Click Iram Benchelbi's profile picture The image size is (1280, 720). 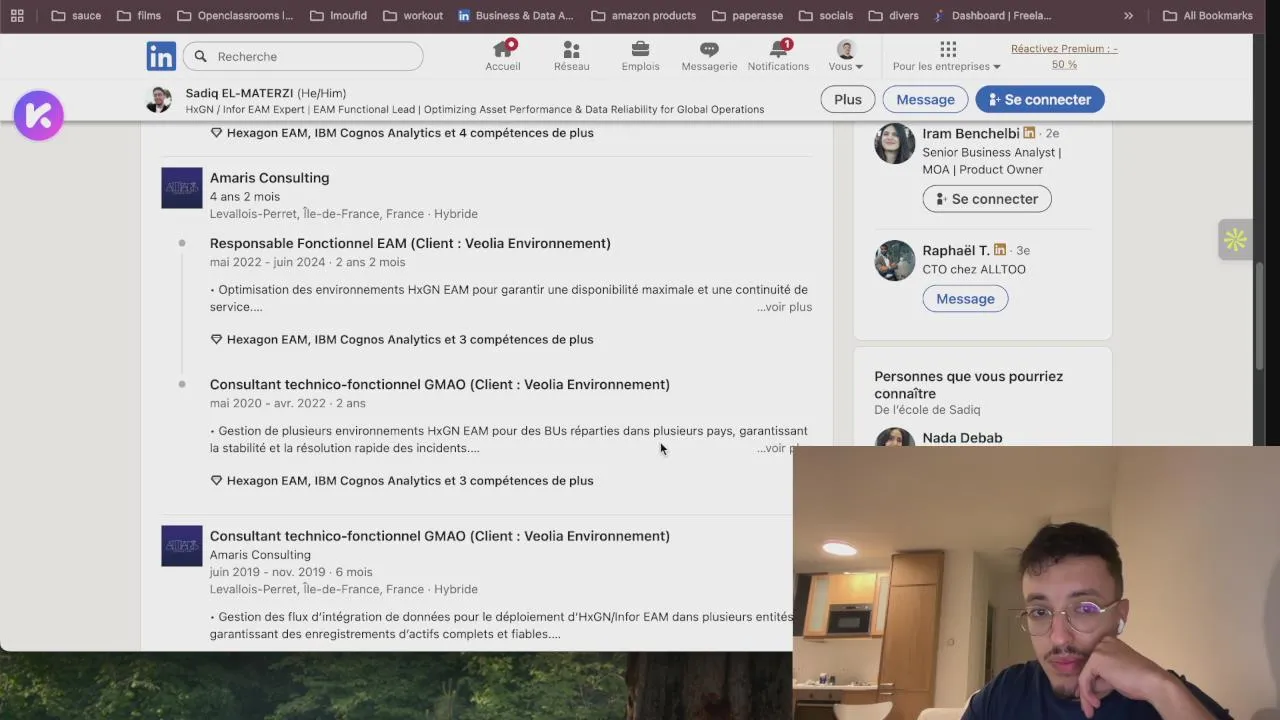coord(895,143)
